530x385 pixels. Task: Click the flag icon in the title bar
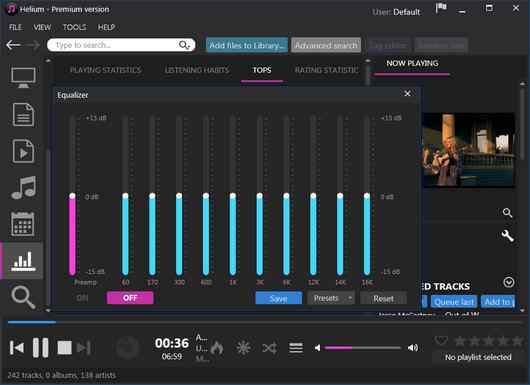441,8
